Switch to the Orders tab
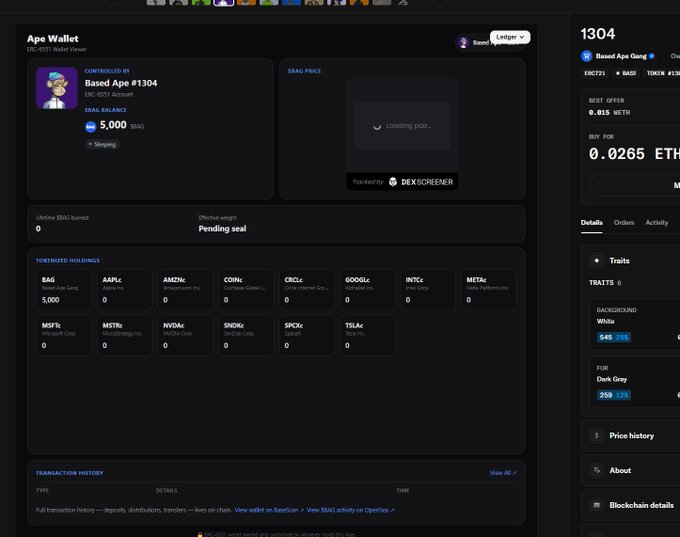 pyautogui.click(x=624, y=223)
